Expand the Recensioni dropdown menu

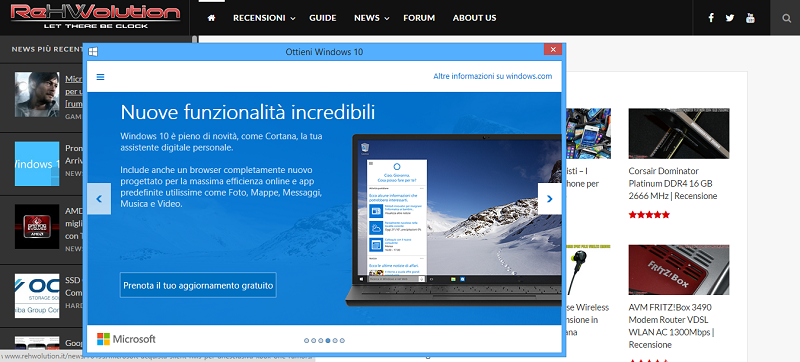(264, 18)
